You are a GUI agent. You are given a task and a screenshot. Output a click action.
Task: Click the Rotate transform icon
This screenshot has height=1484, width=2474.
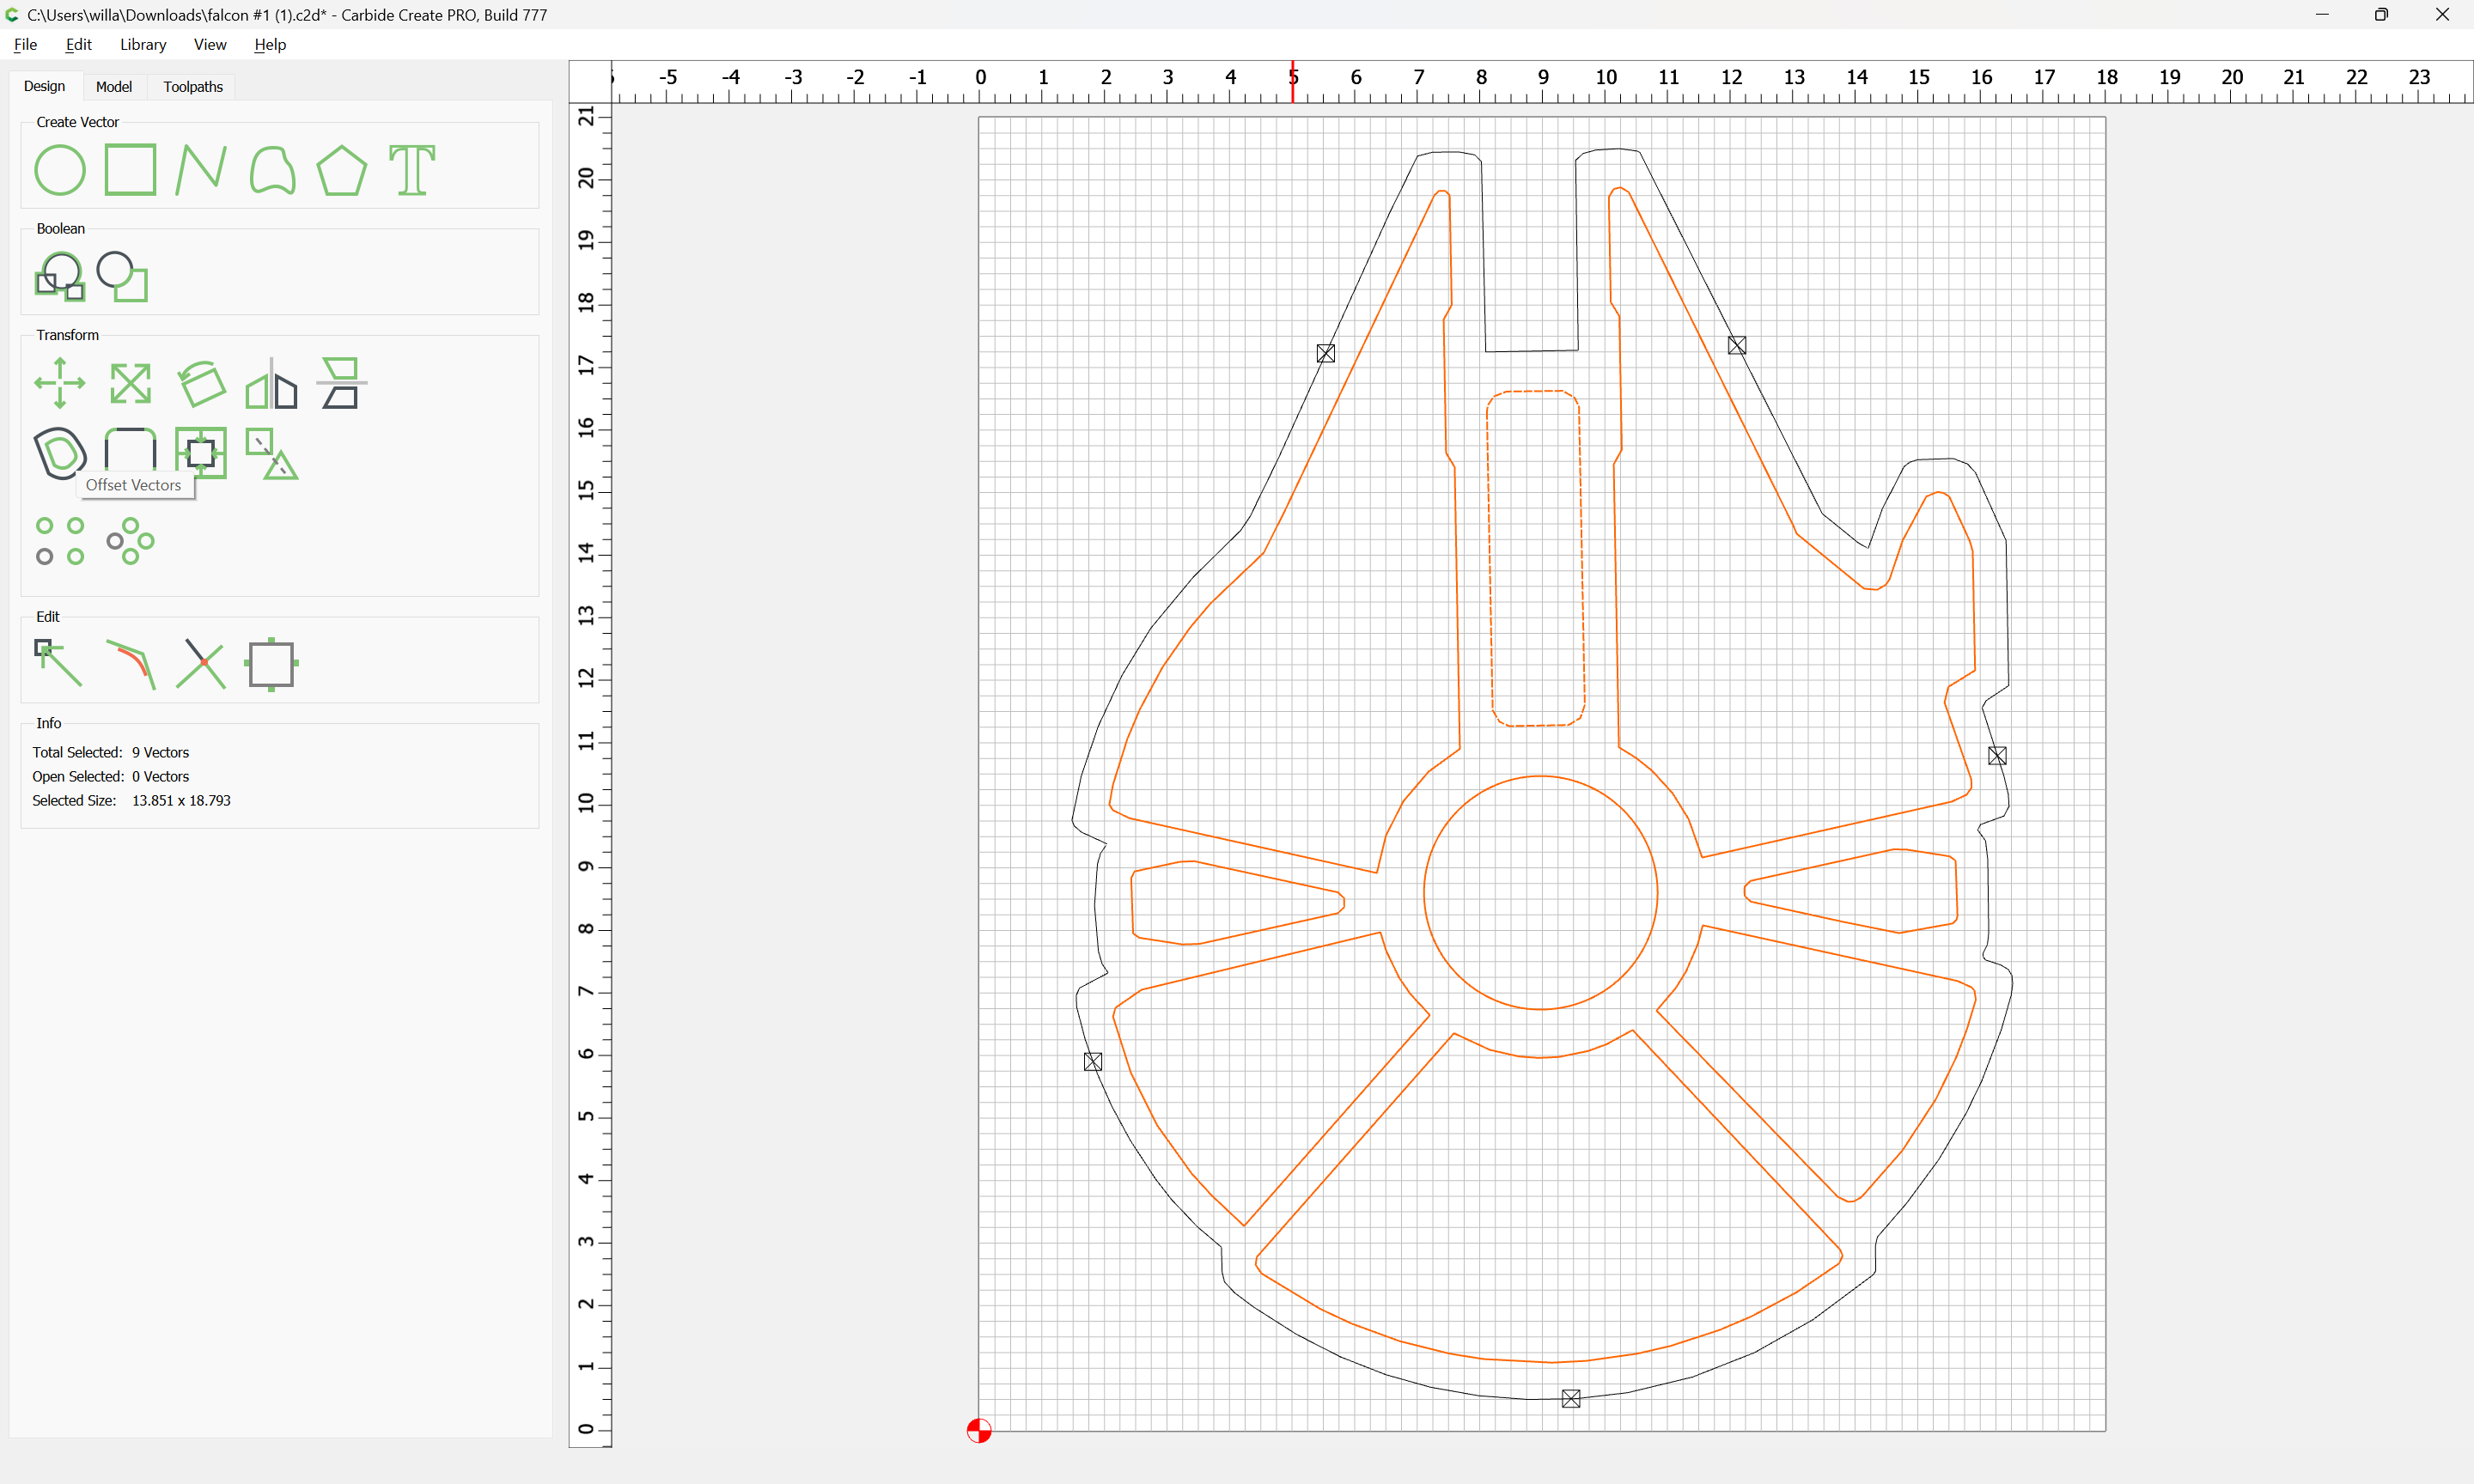point(201,383)
